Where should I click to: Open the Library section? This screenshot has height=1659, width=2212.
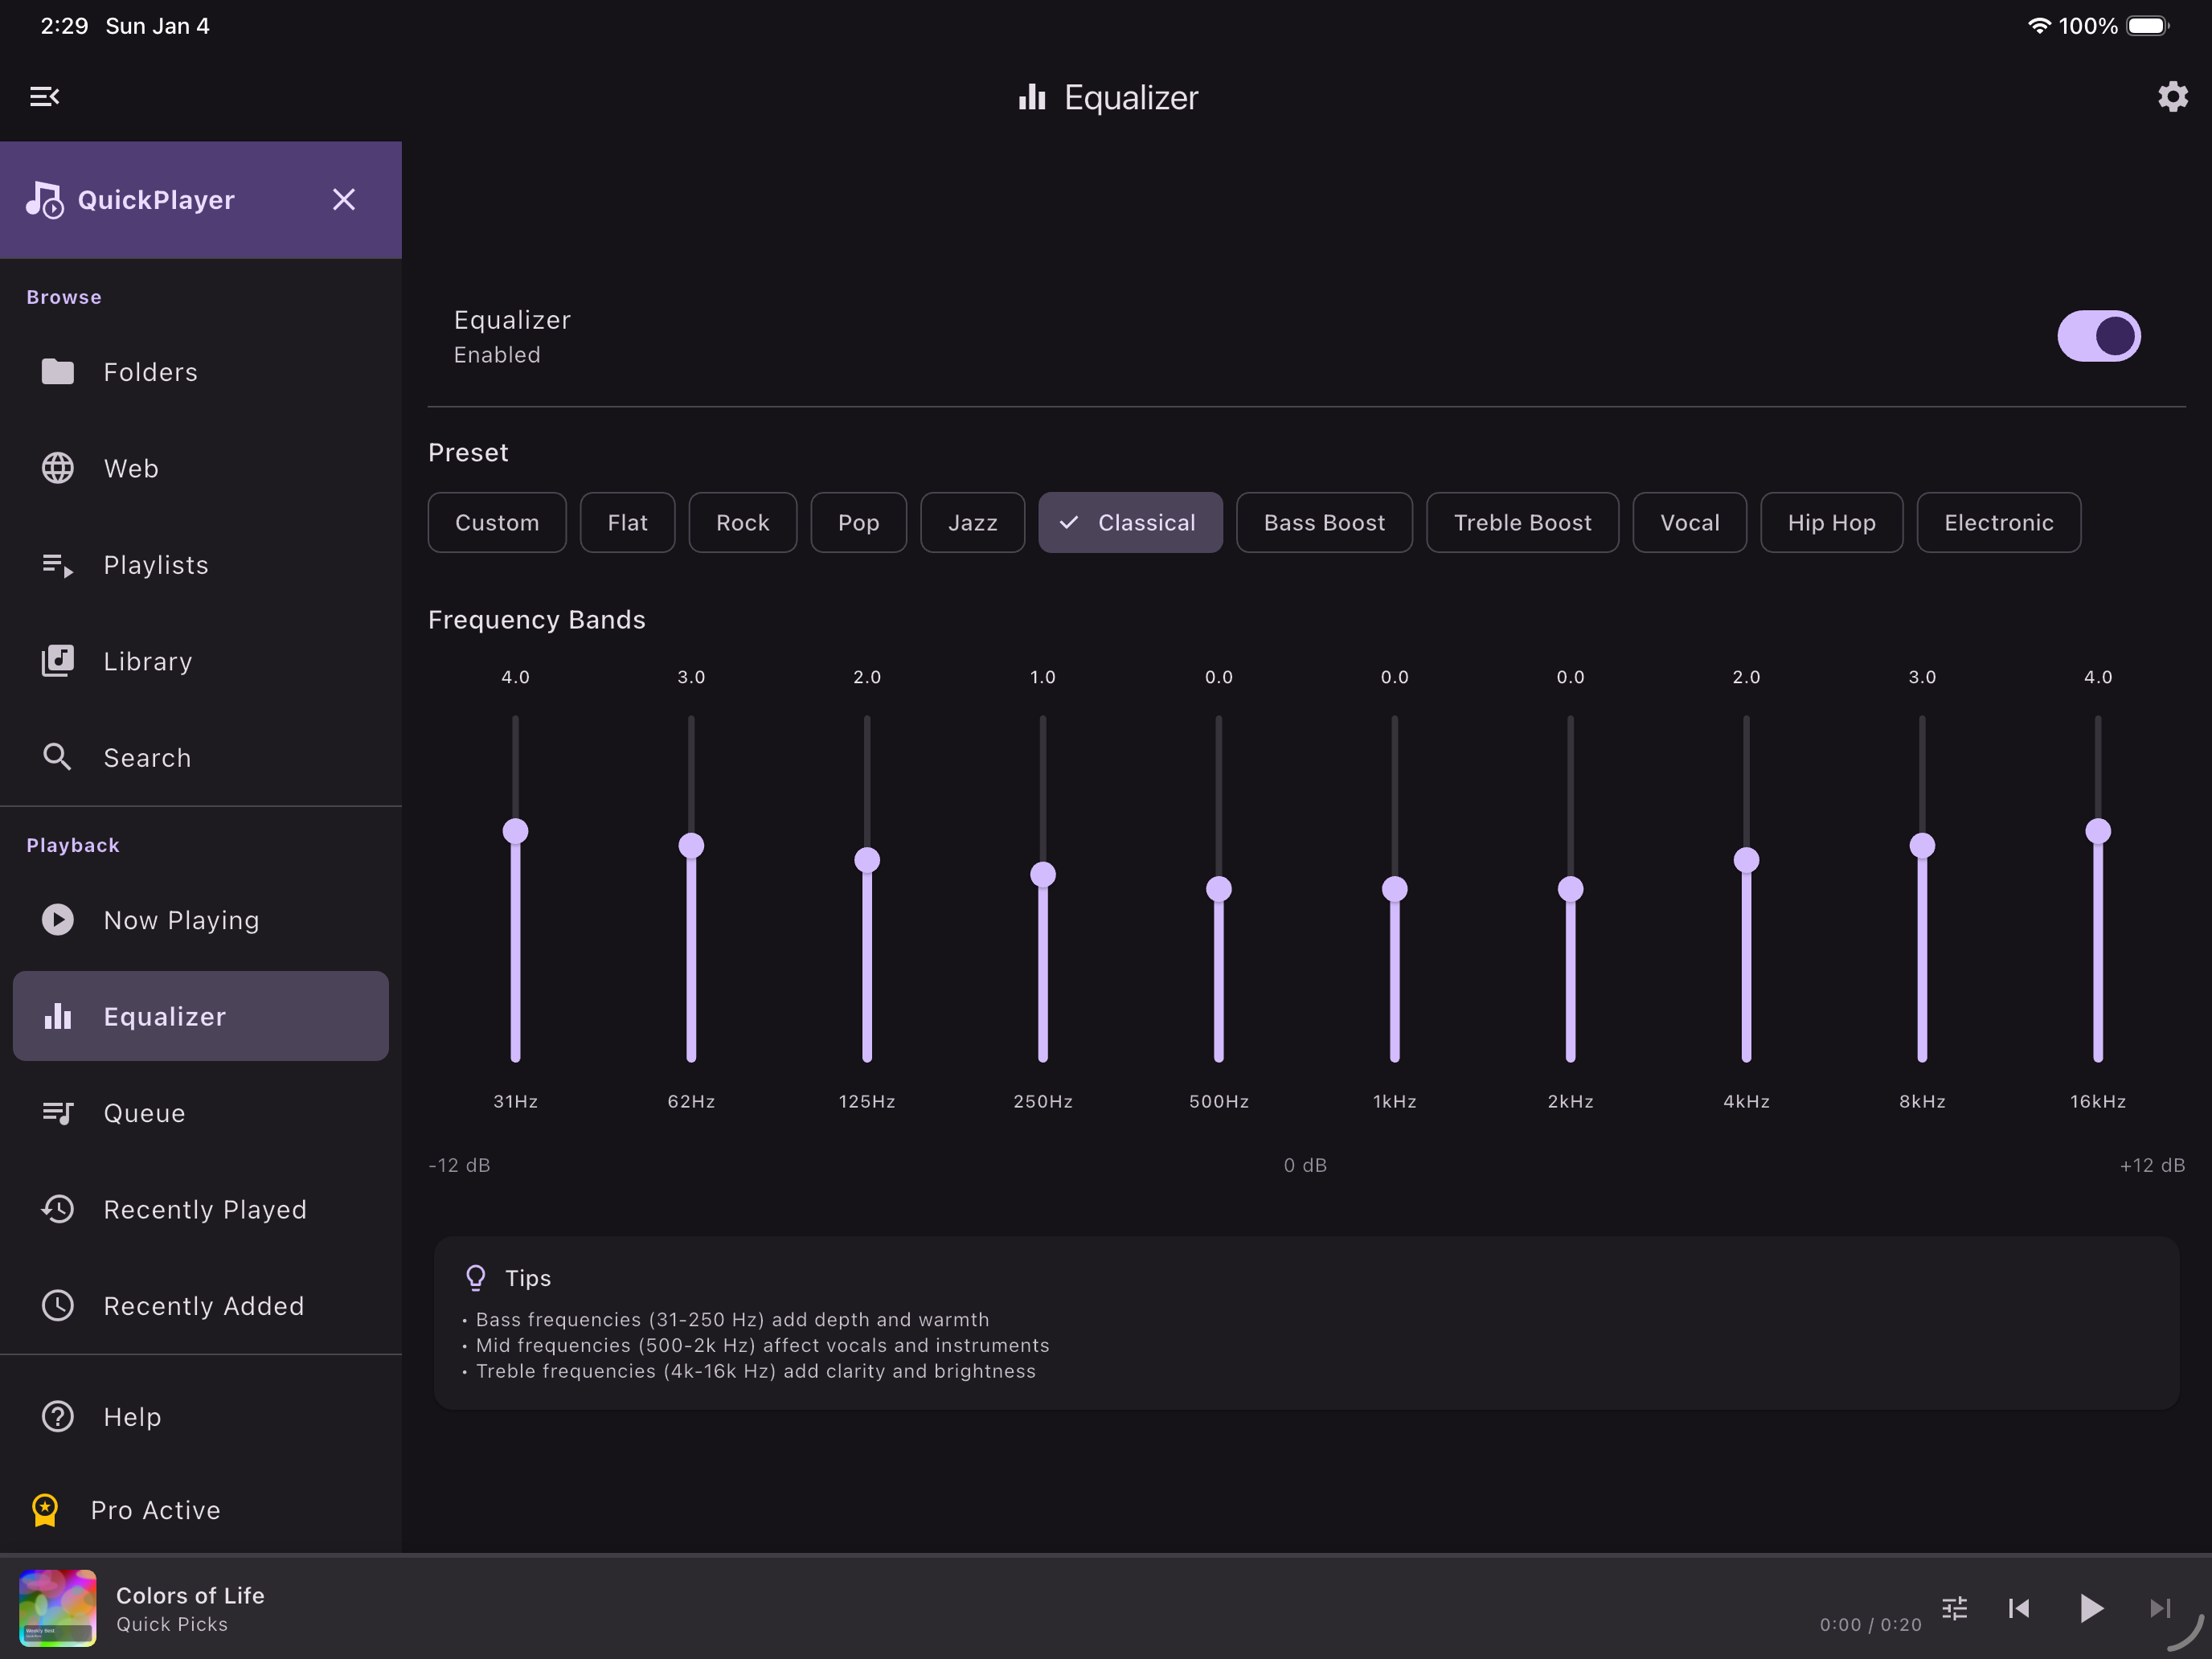tap(147, 661)
